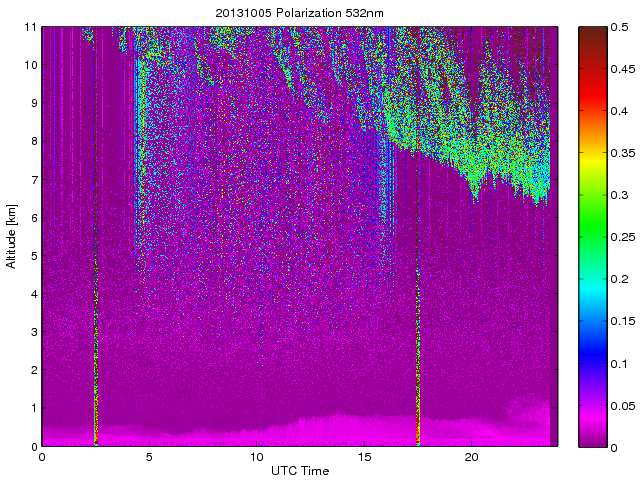Image resolution: width=640 pixels, height=480 pixels.
Task: Click the 'Altitude [km]' y-axis label
Action: coord(11,237)
